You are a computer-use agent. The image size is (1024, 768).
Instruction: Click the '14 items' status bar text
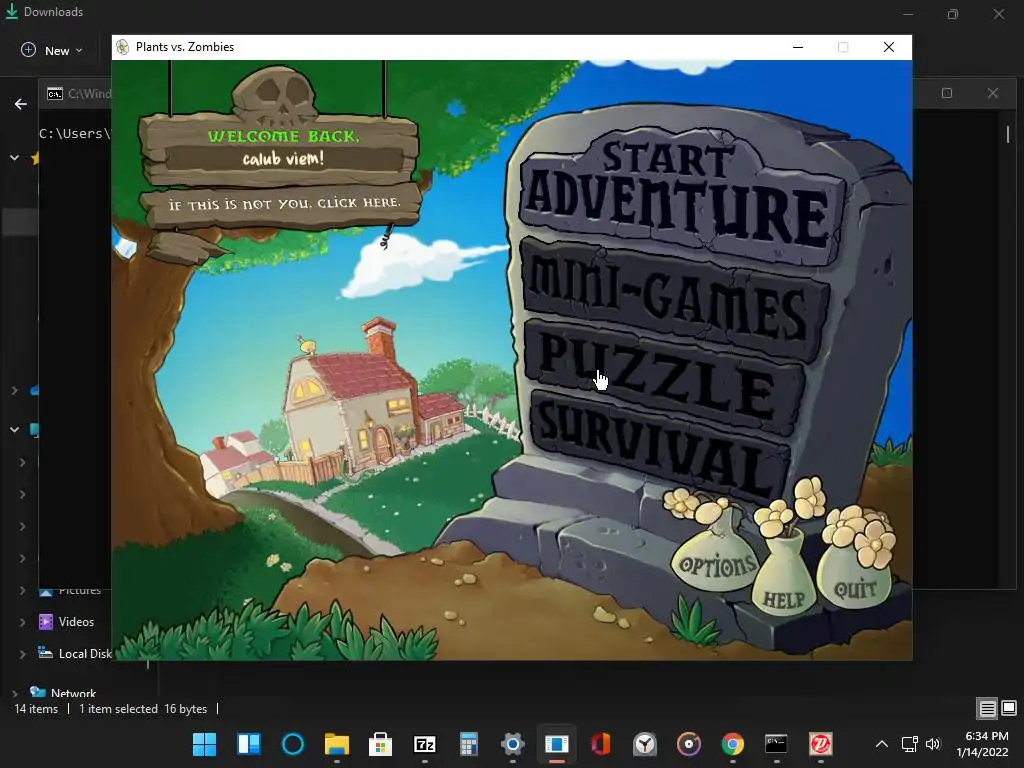click(36, 709)
